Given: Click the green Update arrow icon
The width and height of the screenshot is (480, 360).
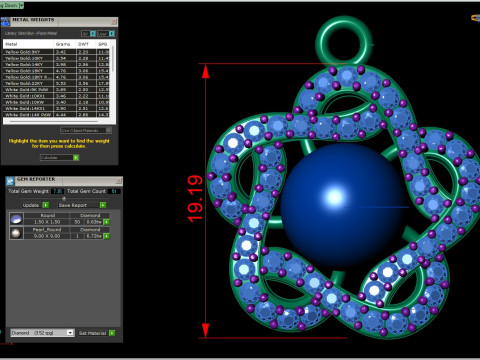Looking at the screenshot, I should 46,205.
